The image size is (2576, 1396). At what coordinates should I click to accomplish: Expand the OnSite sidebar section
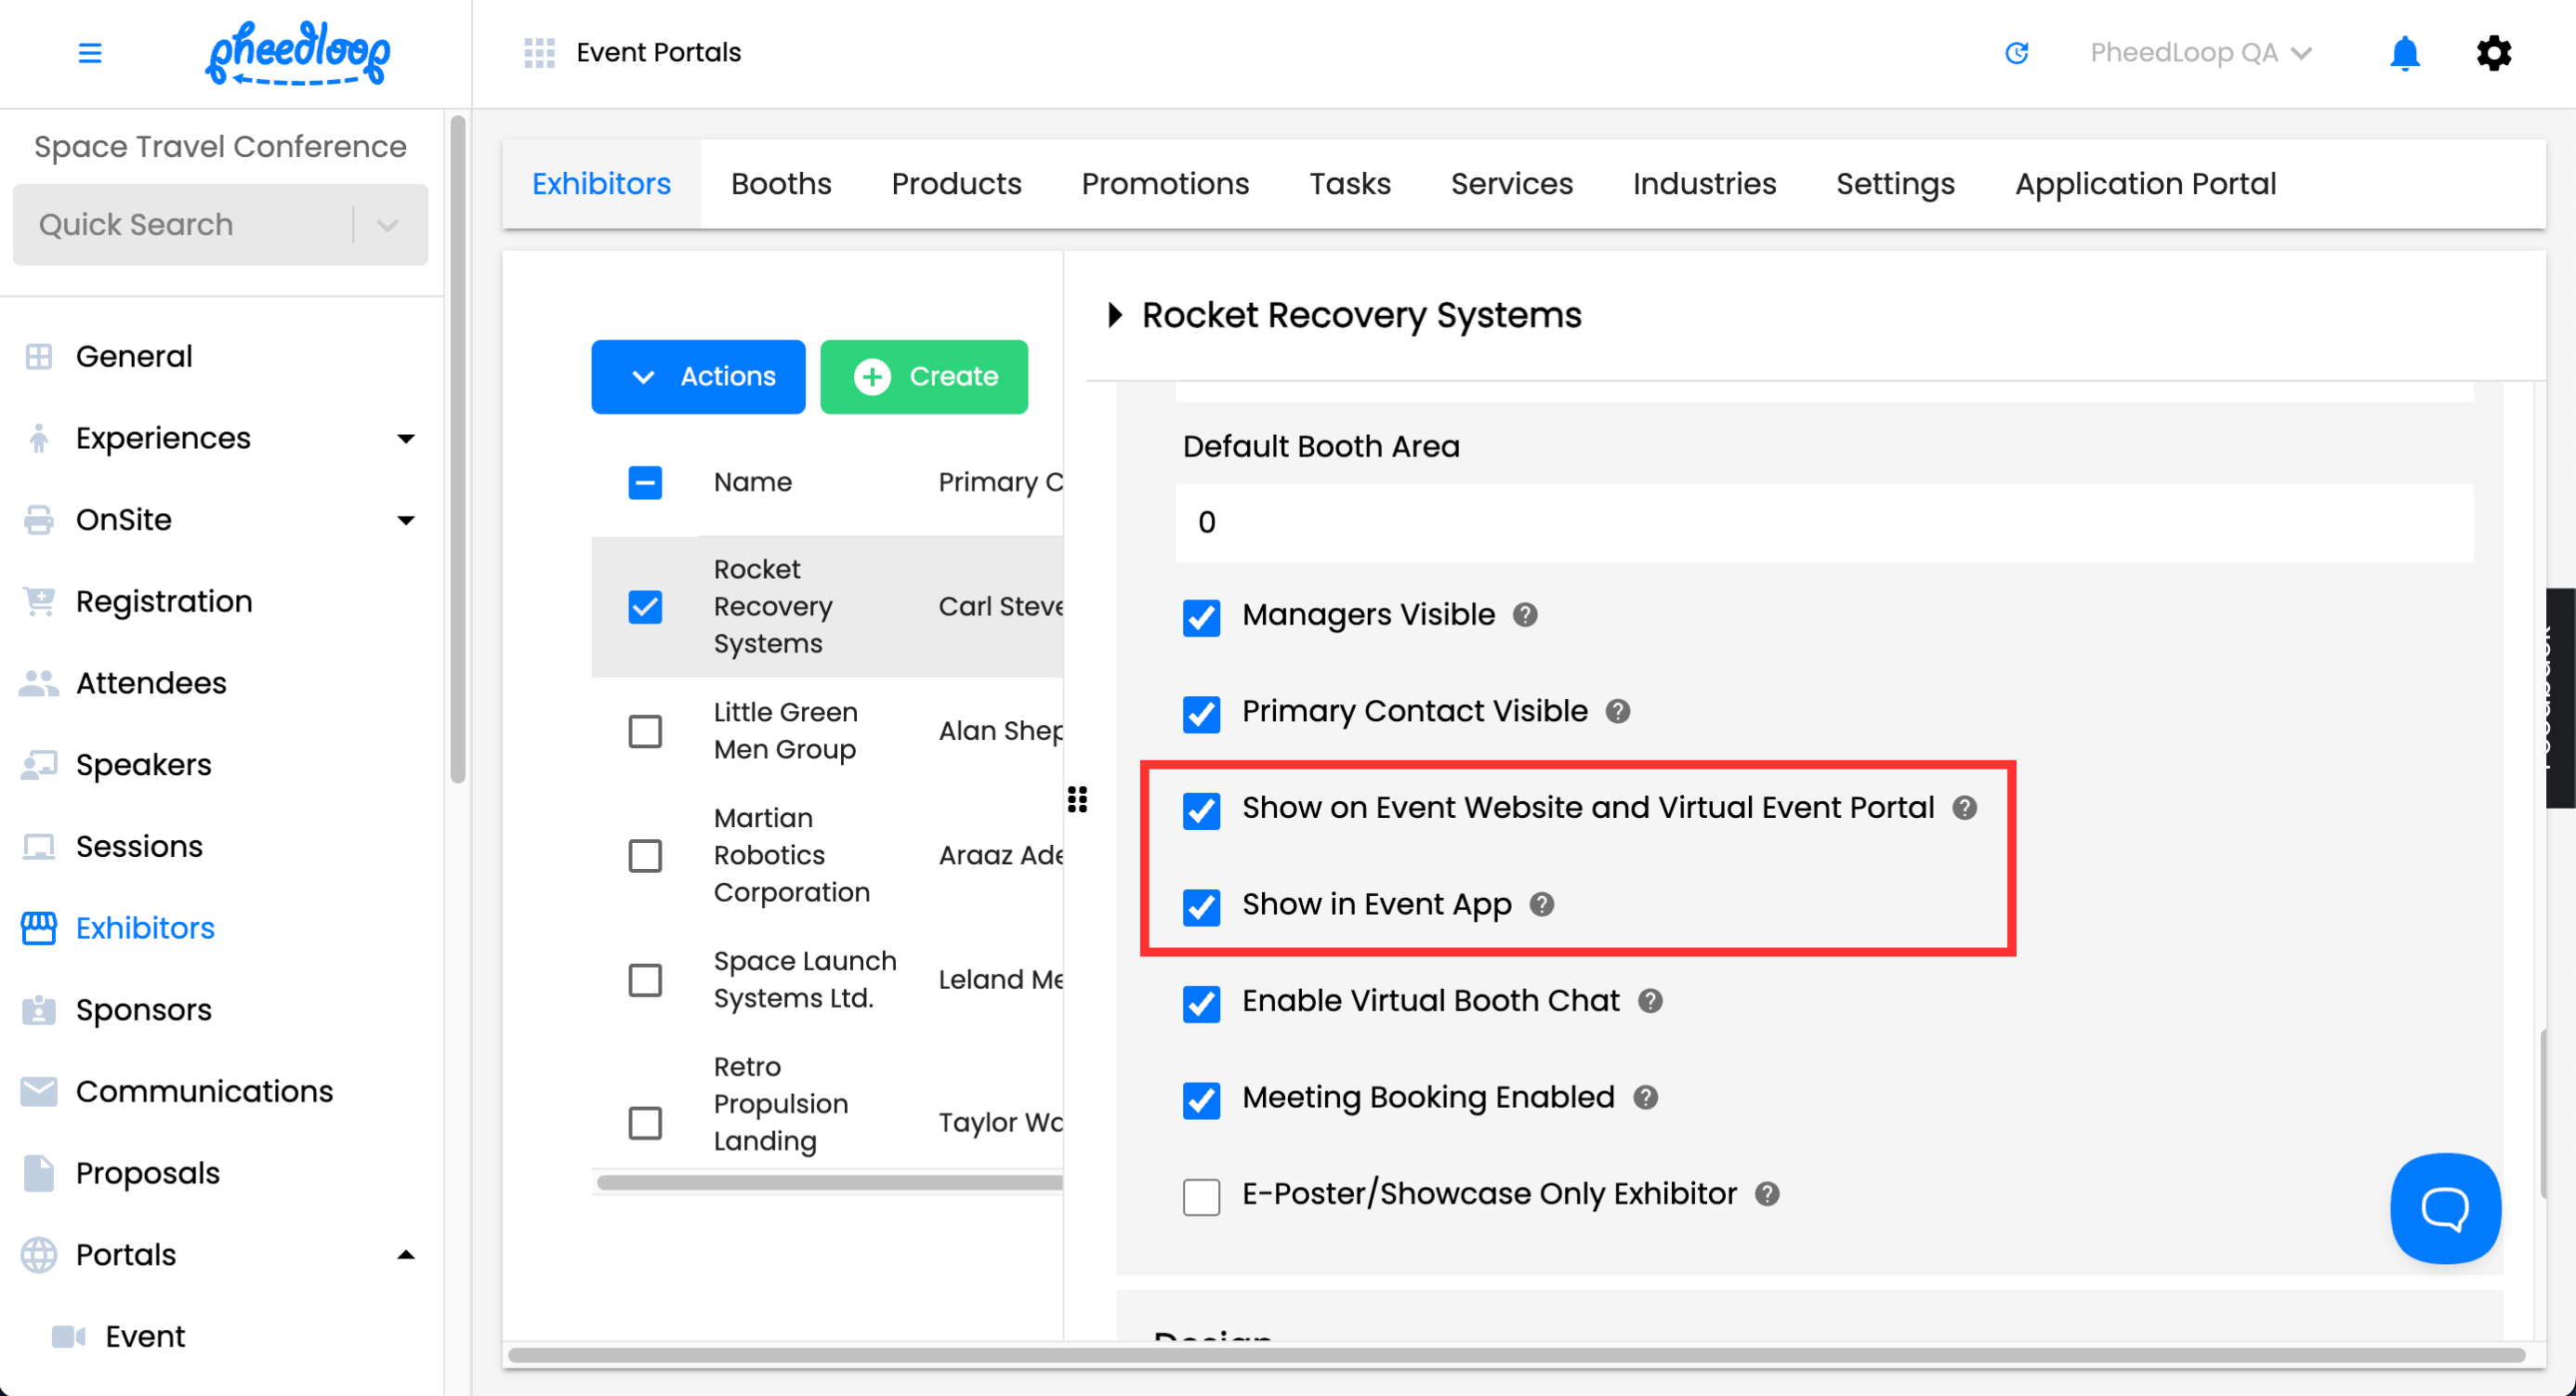pyautogui.click(x=406, y=521)
